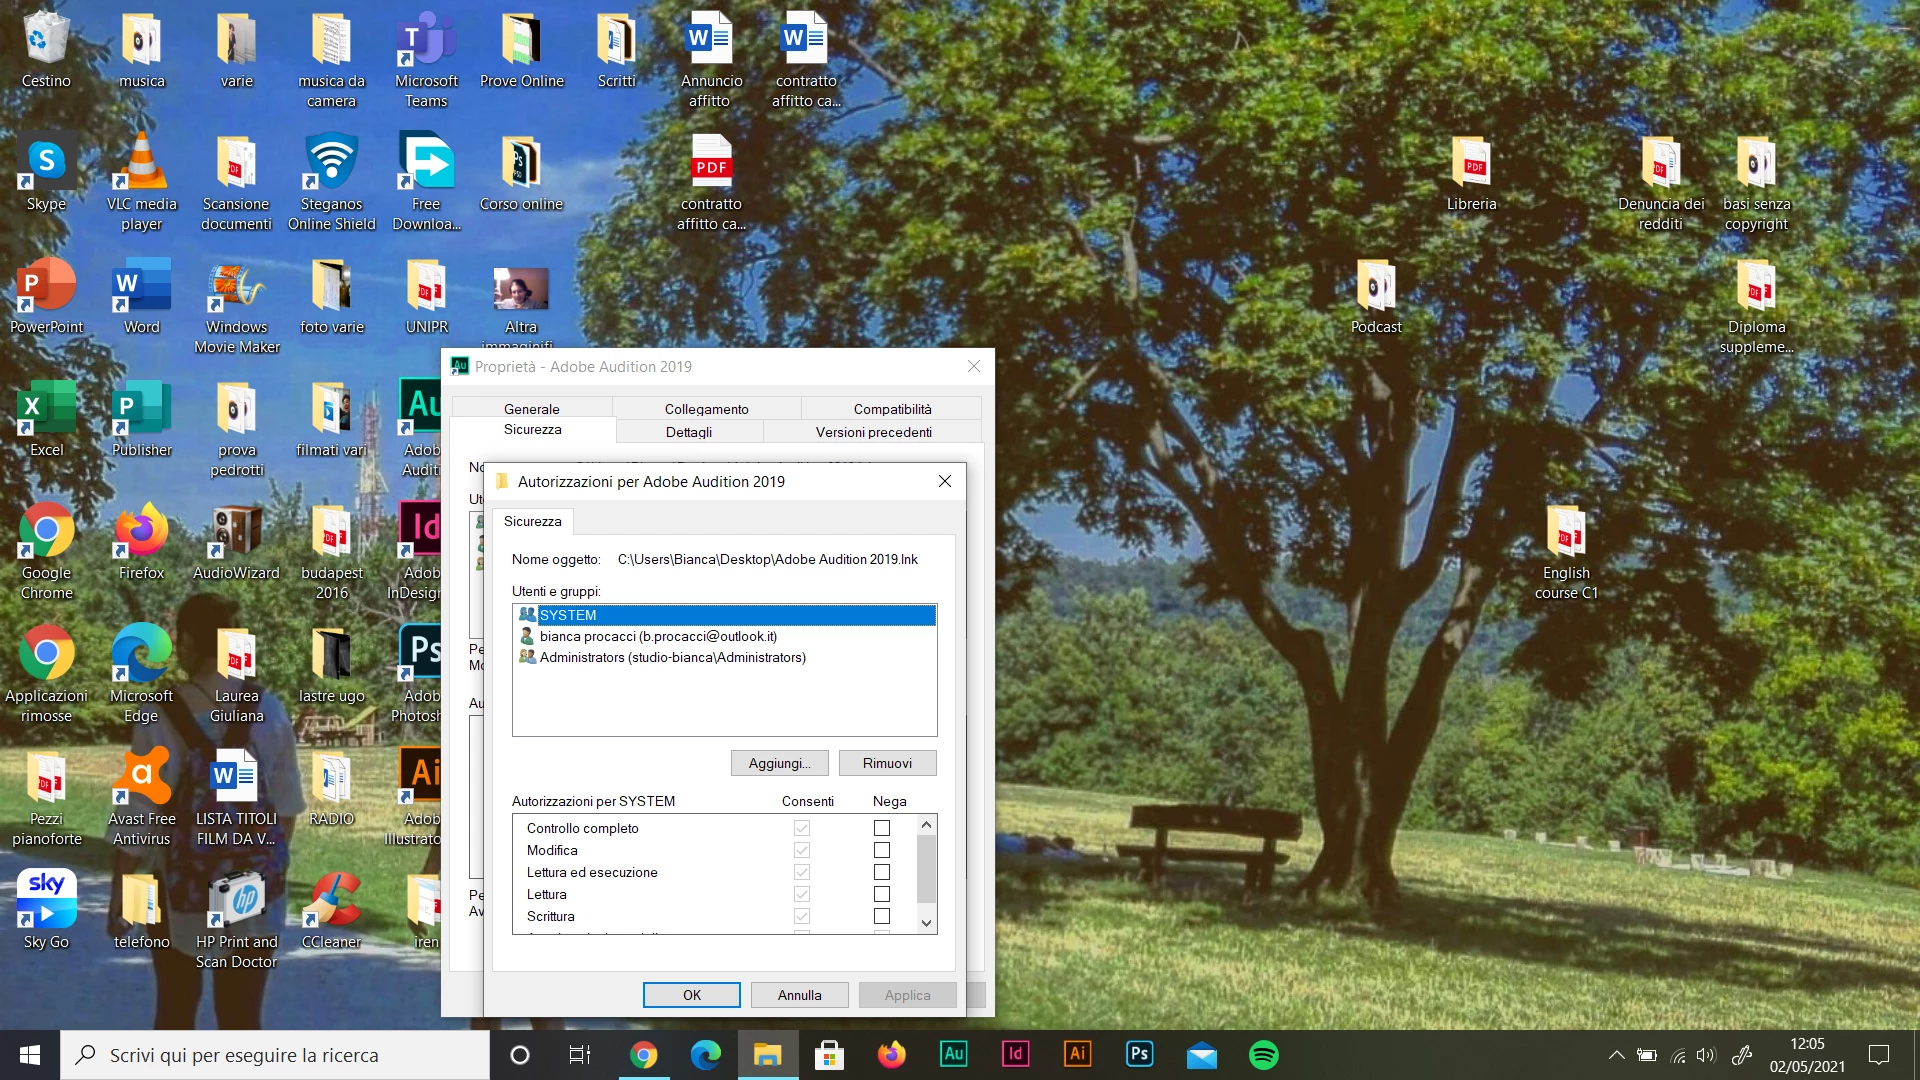This screenshot has height=1080, width=1920.
Task: Open the Dettagli tab
Action: 689,432
